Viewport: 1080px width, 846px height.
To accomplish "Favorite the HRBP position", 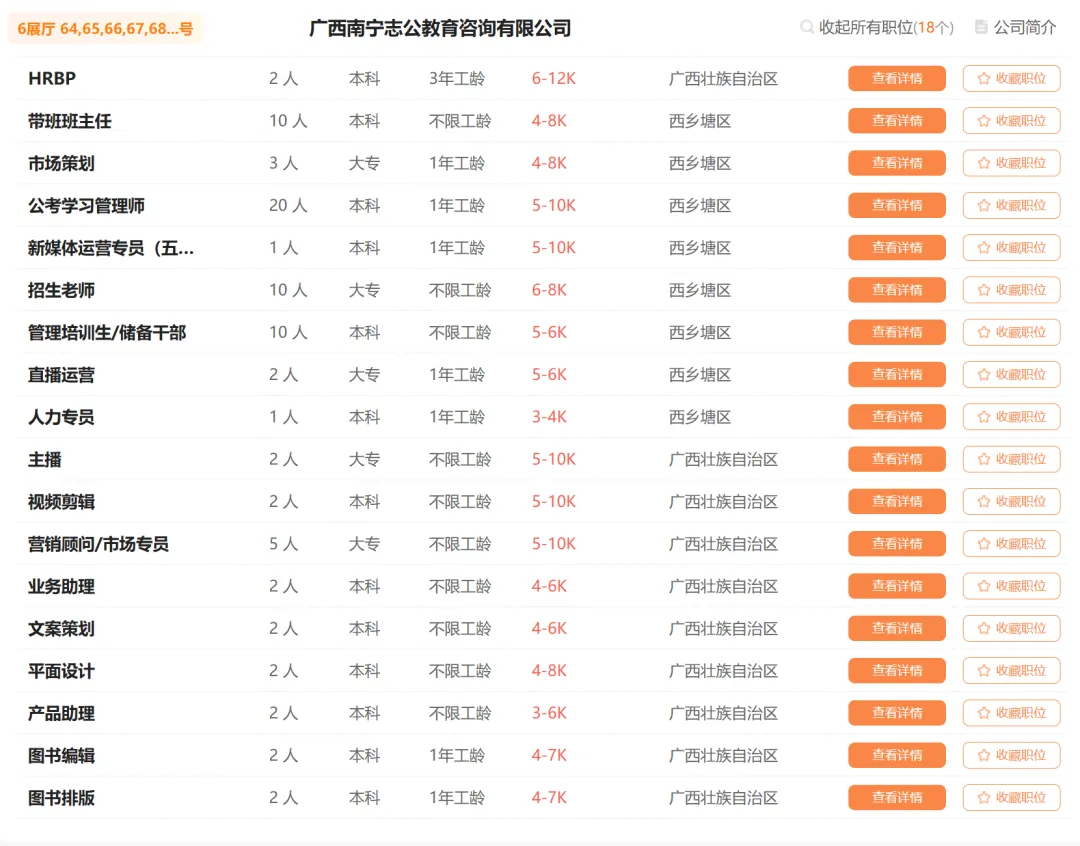I will click(1011, 79).
